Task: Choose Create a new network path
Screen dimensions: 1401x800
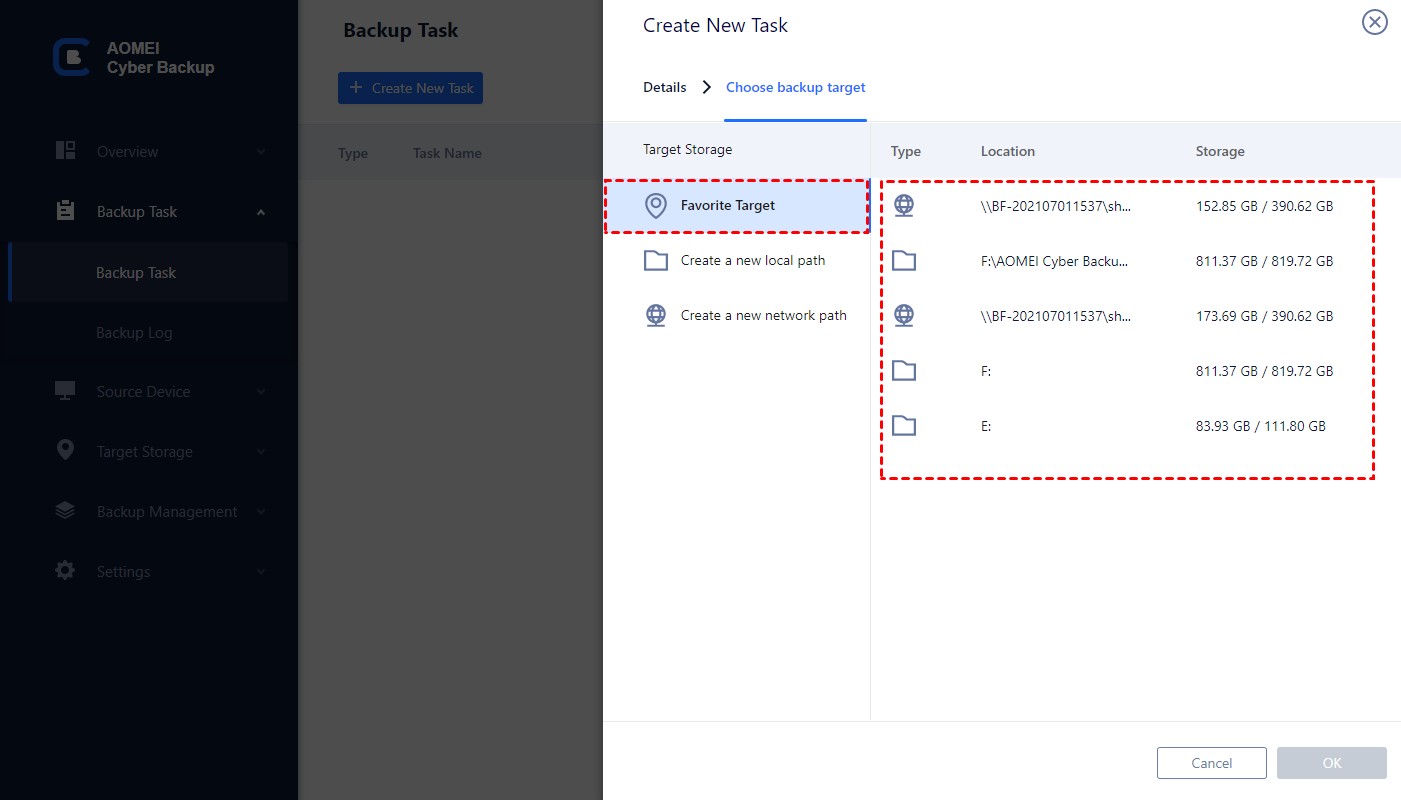Action: pos(763,316)
